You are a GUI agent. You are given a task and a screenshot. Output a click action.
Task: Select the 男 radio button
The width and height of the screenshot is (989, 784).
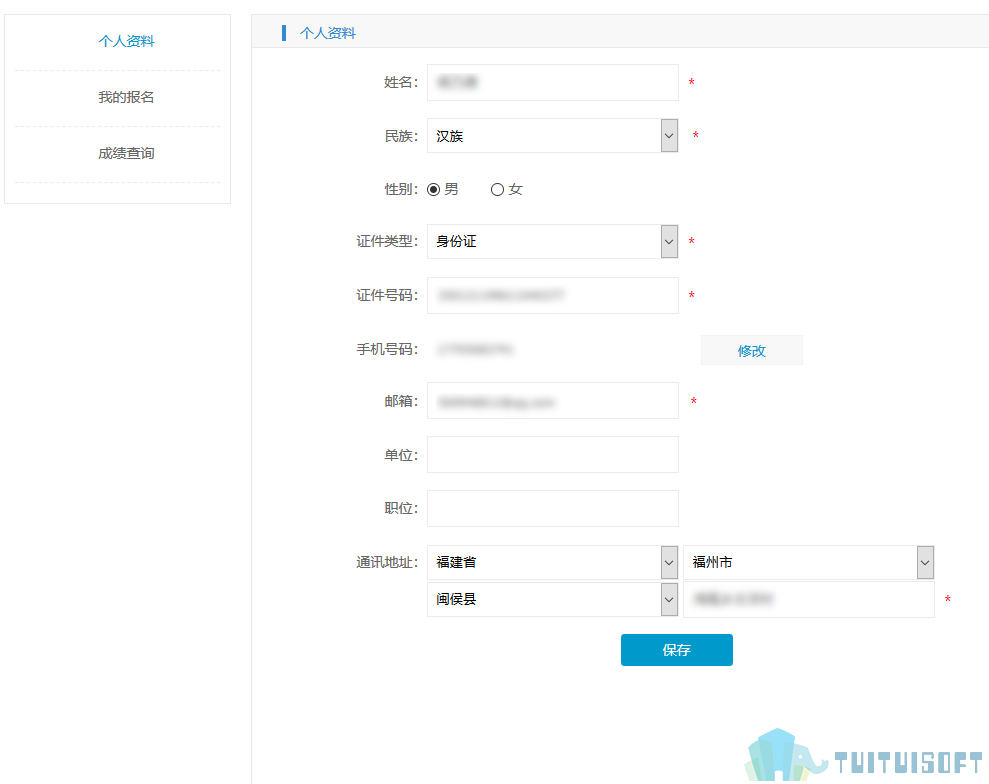tap(433, 189)
